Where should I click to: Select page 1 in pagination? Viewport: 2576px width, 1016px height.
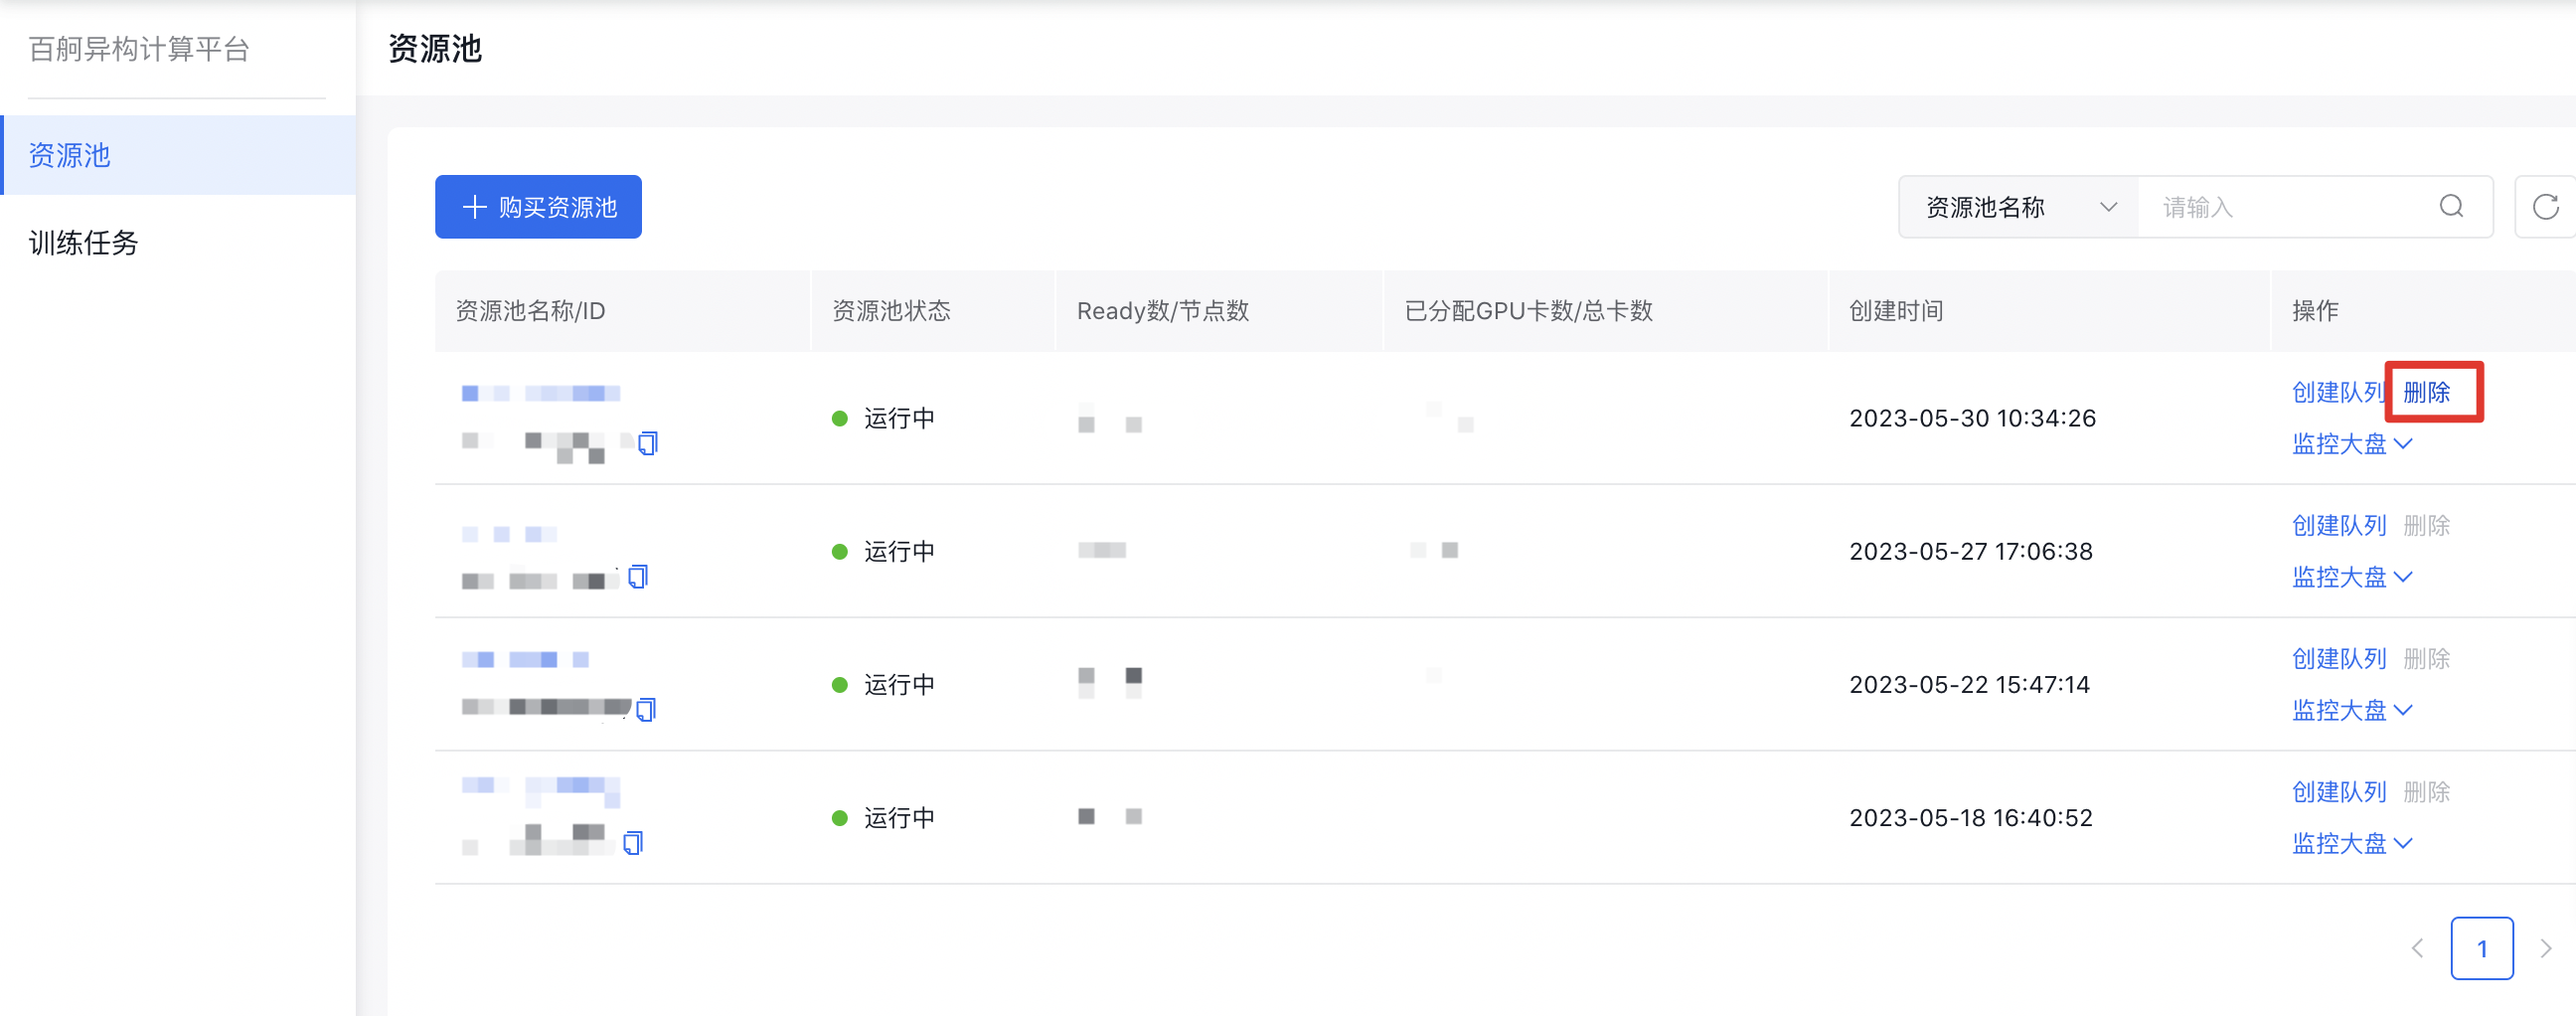[2482, 948]
